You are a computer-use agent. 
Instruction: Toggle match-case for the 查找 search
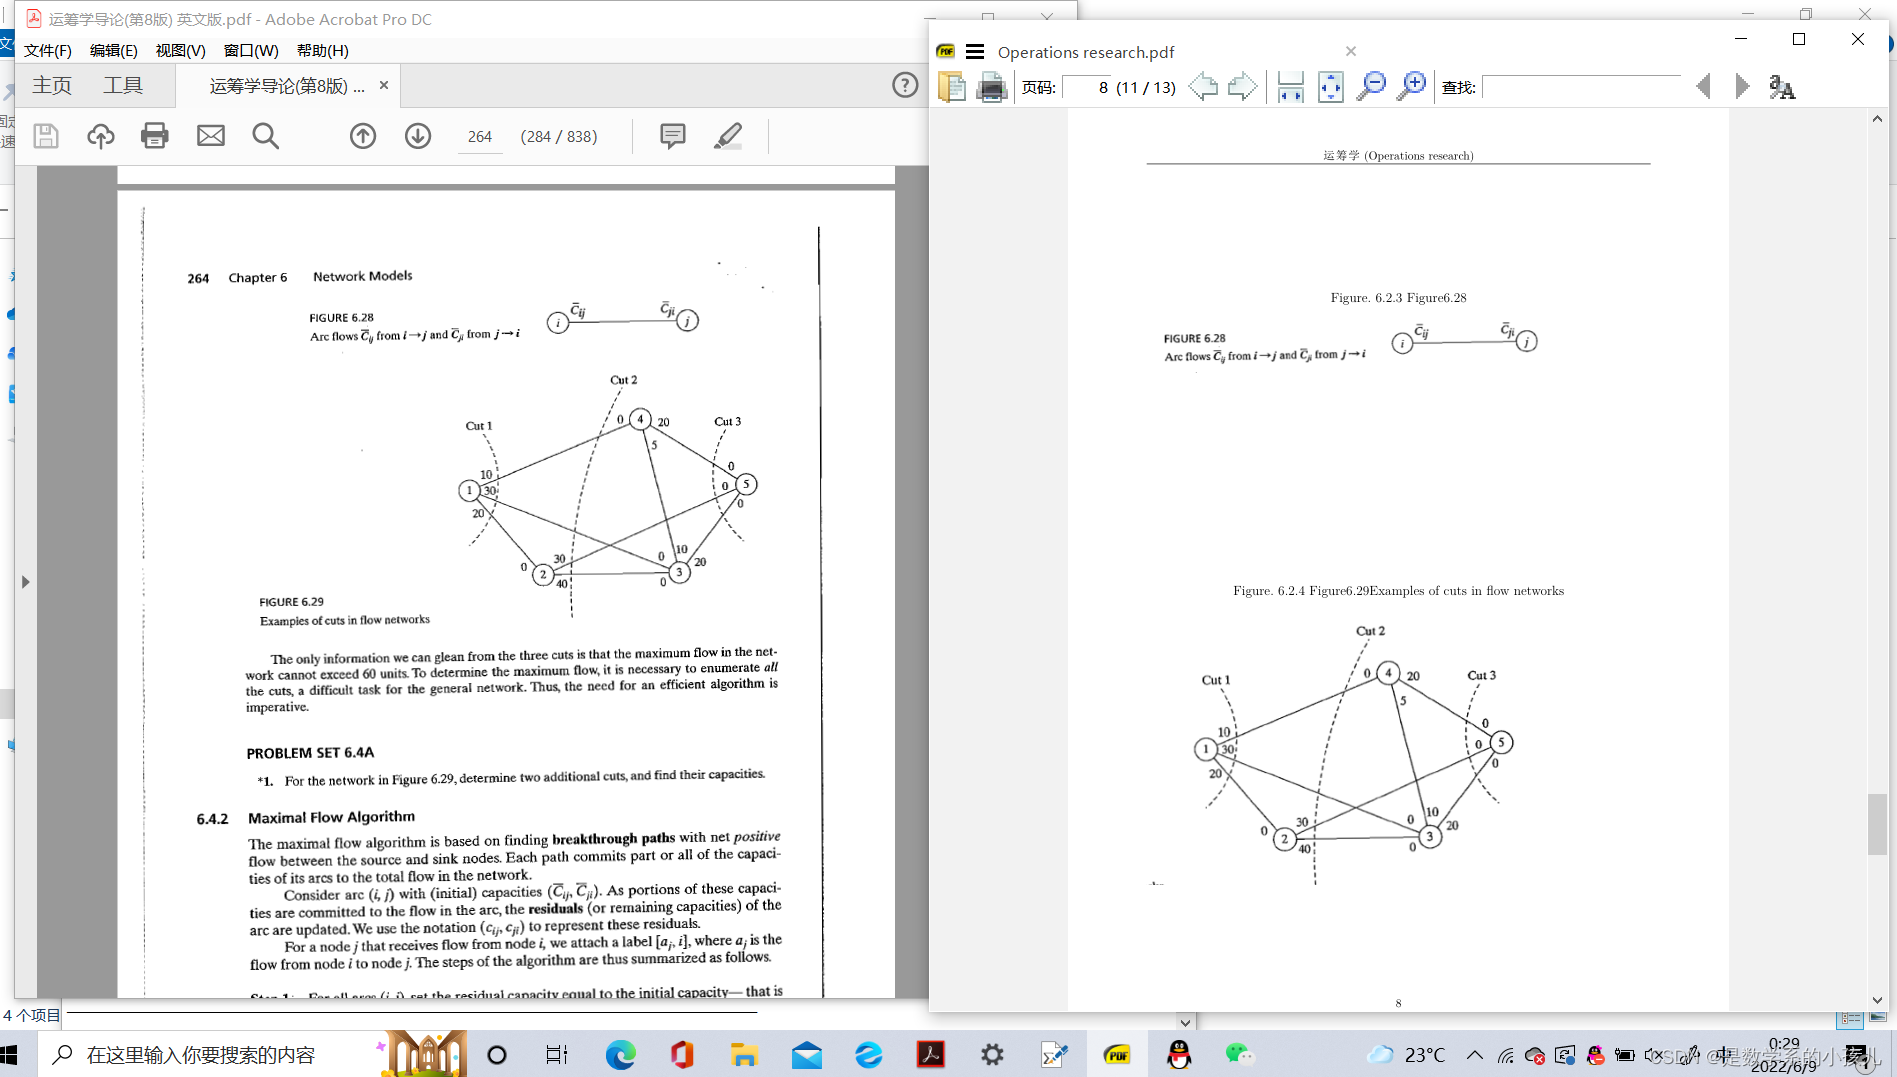(x=1782, y=88)
